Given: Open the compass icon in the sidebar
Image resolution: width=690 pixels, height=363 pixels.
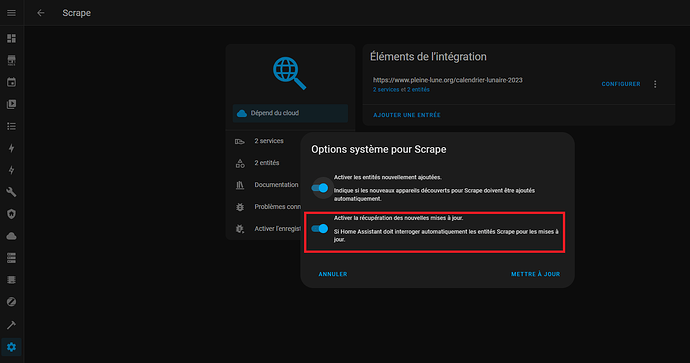Looking at the screenshot, I should click(11, 302).
